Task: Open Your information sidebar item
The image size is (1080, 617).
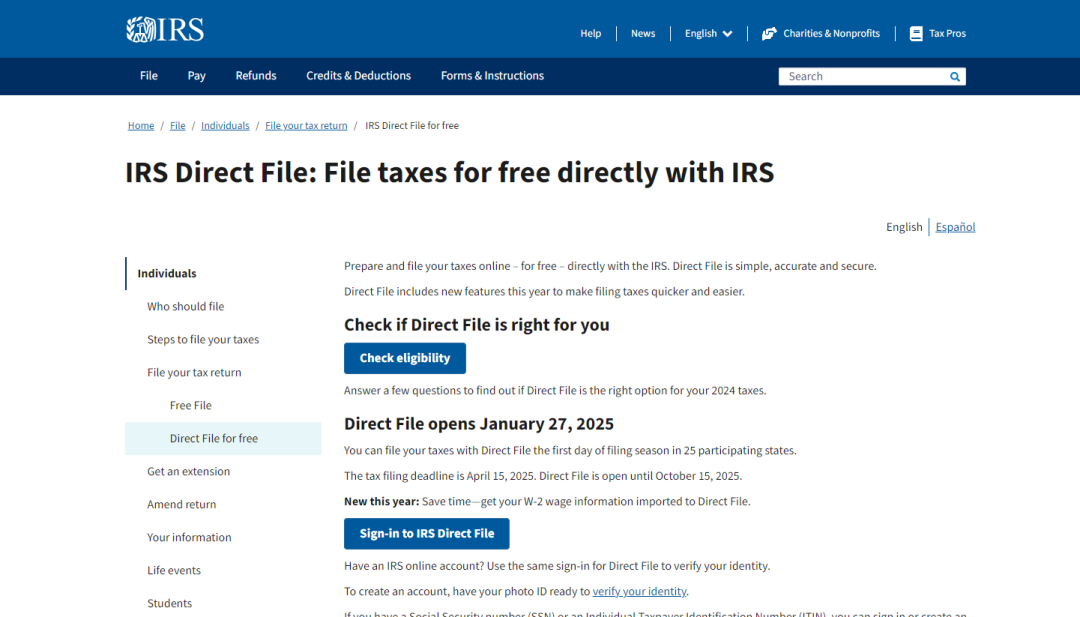Action: click(x=189, y=537)
